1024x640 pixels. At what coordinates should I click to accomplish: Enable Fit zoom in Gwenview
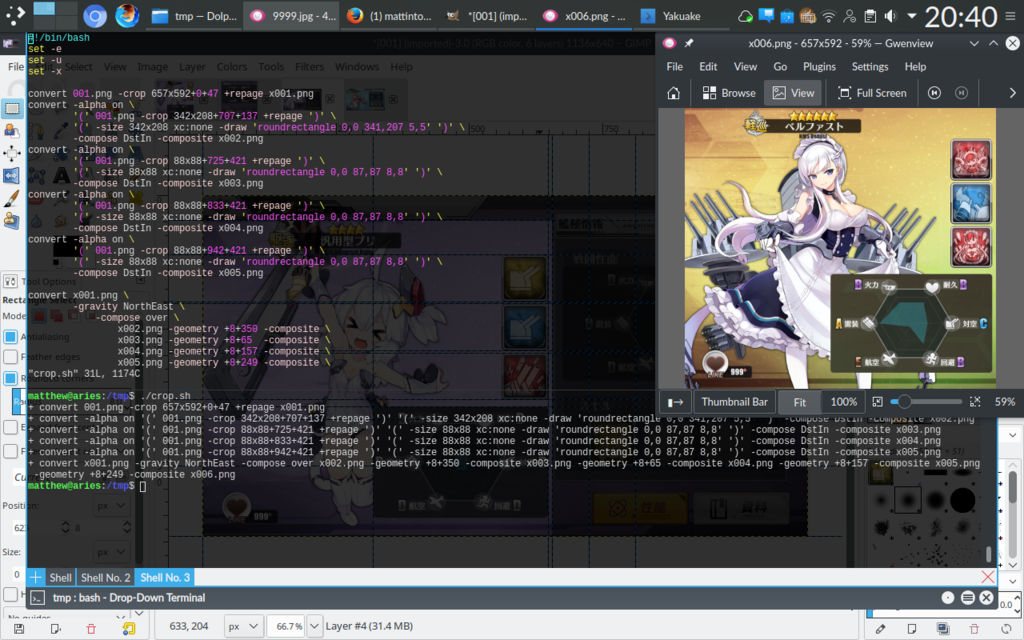799,402
